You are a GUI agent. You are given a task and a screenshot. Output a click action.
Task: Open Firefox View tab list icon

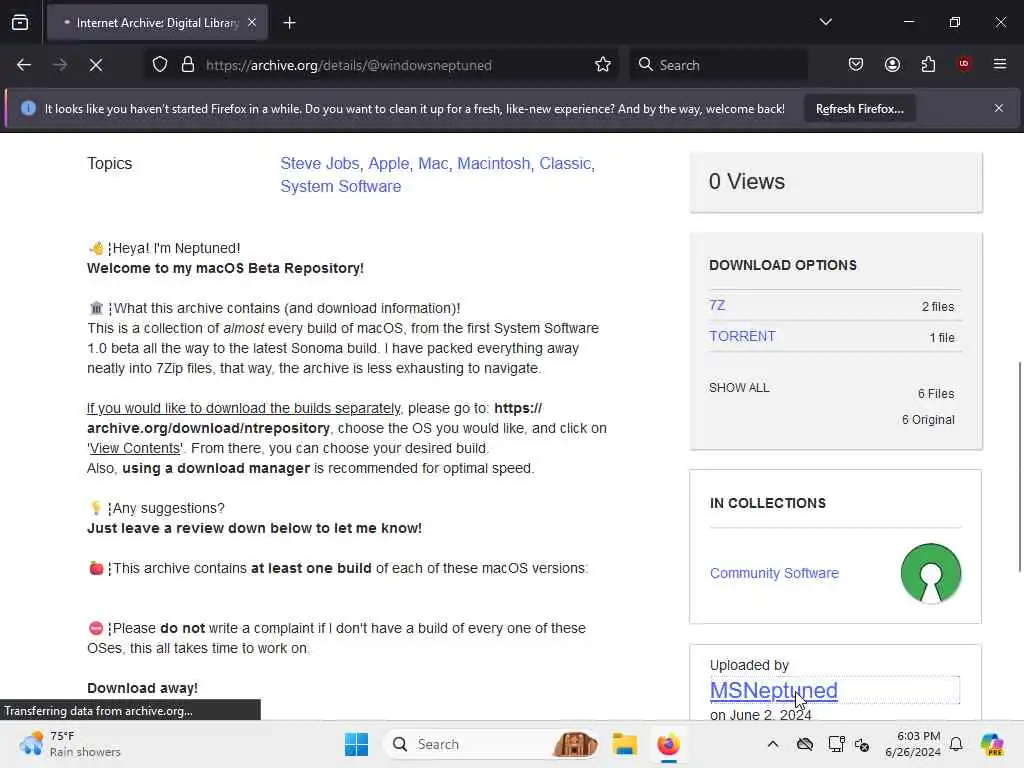coord(20,23)
